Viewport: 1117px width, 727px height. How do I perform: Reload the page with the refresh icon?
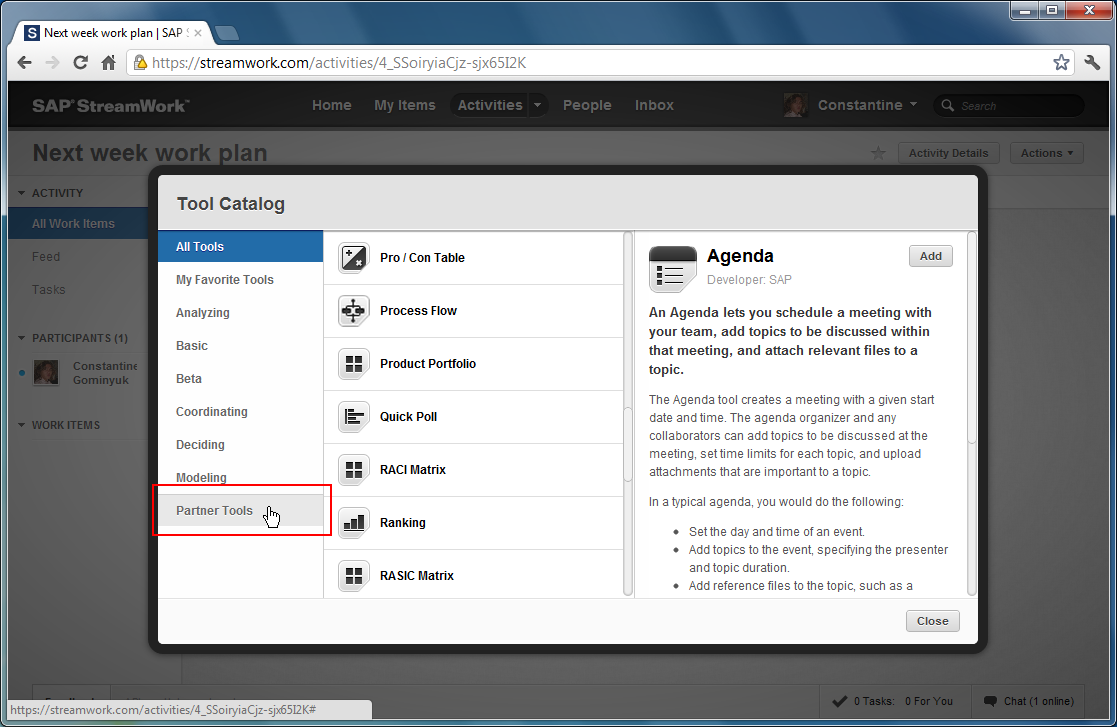[x=80, y=63]
